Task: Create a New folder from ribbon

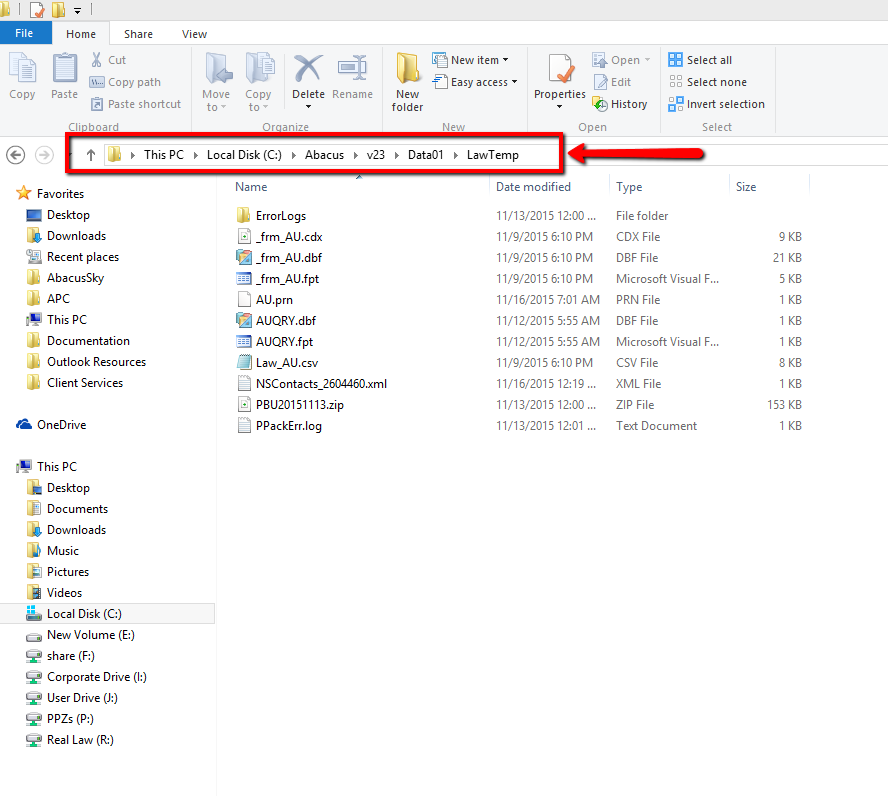Action: [407, 82]
